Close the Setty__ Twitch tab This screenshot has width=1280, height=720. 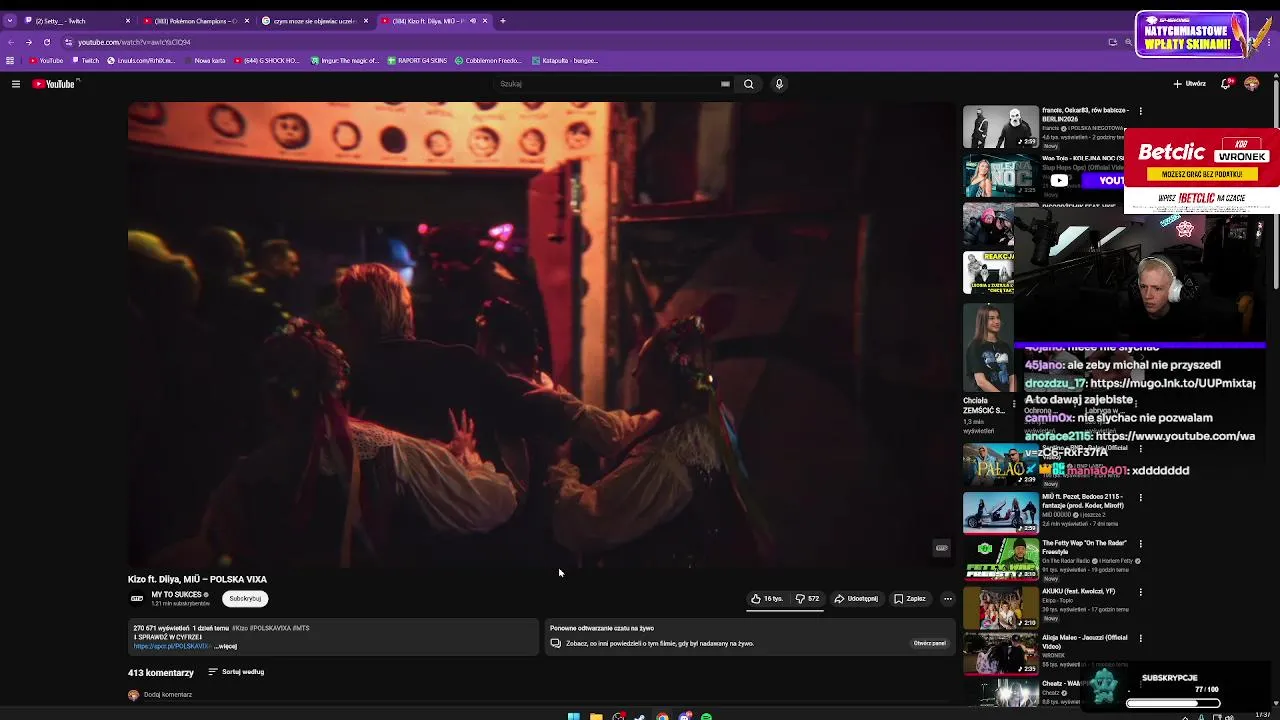(127, 21)
